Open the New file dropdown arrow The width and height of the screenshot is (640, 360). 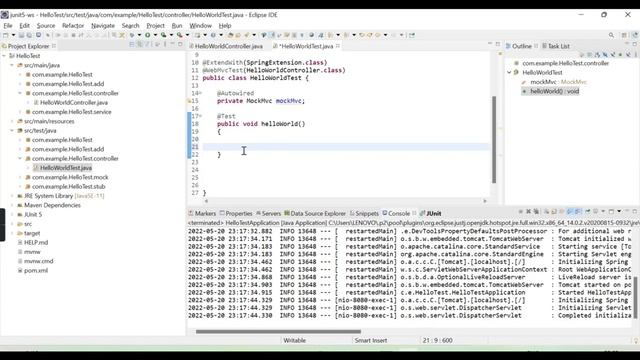point(13,35)
